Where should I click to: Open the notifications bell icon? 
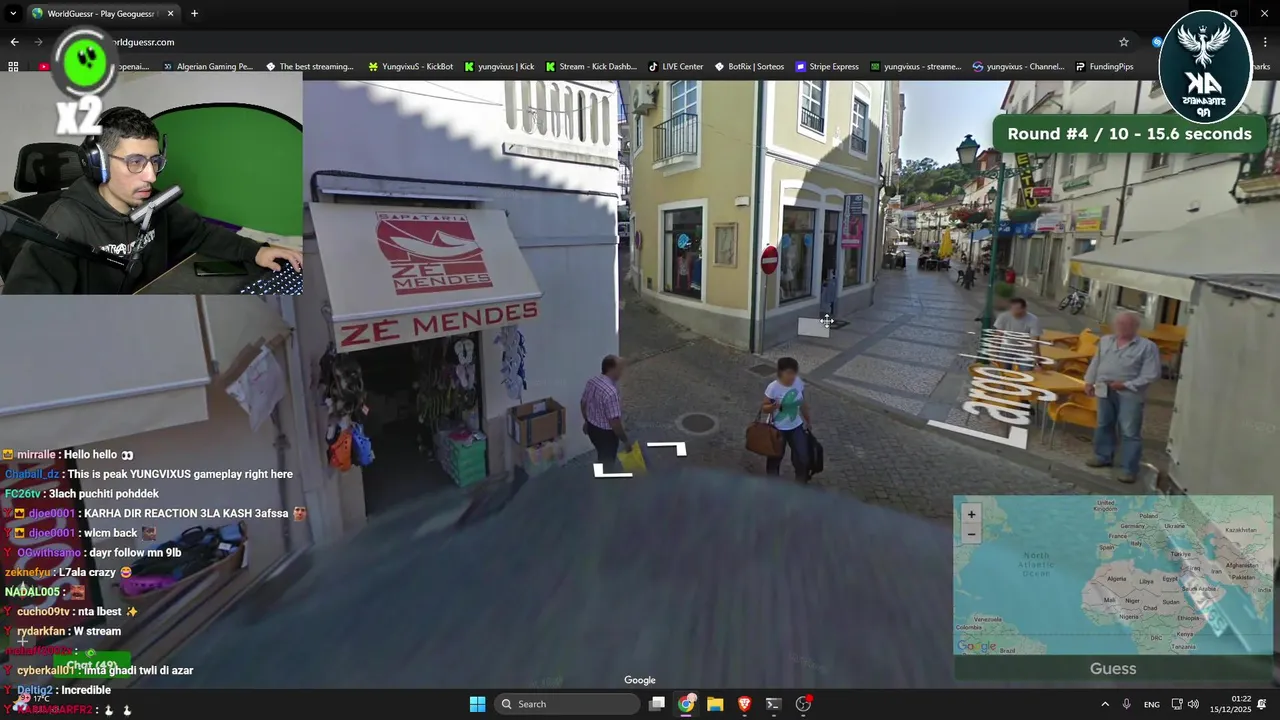pyautogui.click(x=1262, y=704)
